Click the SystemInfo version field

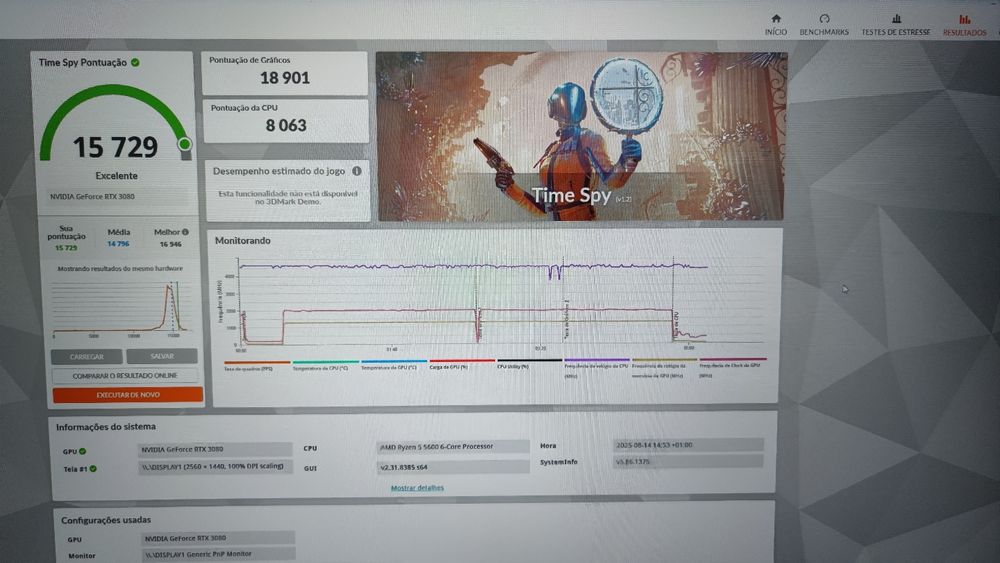[688, 460]
